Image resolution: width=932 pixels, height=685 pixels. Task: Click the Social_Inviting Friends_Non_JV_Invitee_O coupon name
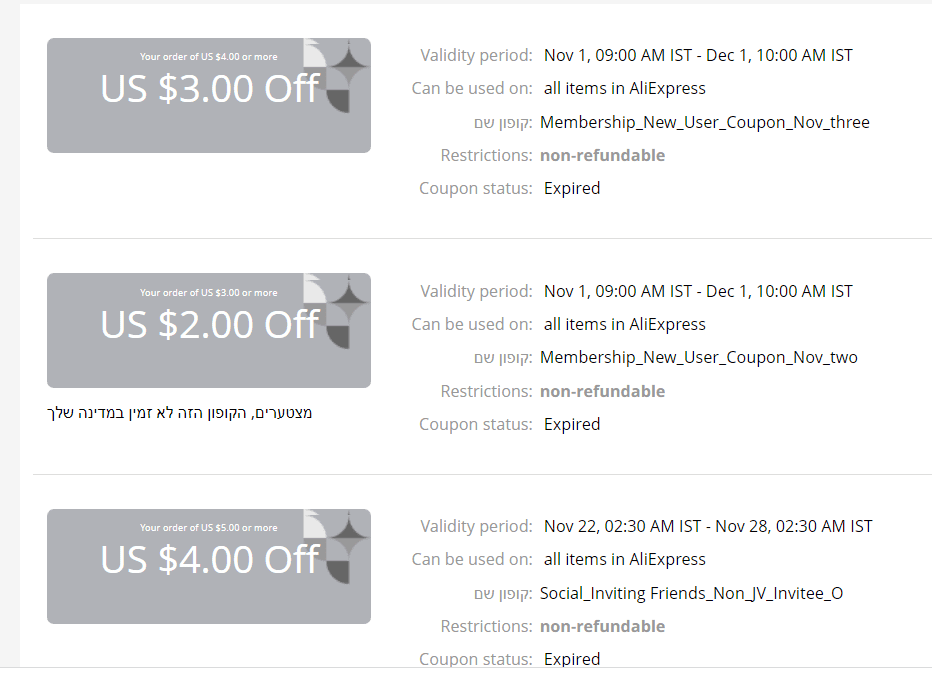[x=691, y=593]
